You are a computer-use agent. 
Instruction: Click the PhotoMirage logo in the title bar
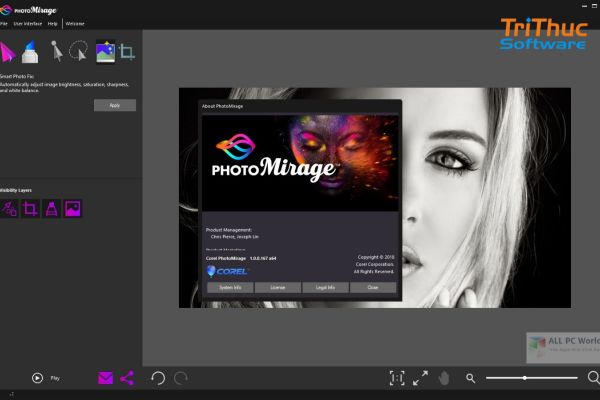(x=28, y=10)
